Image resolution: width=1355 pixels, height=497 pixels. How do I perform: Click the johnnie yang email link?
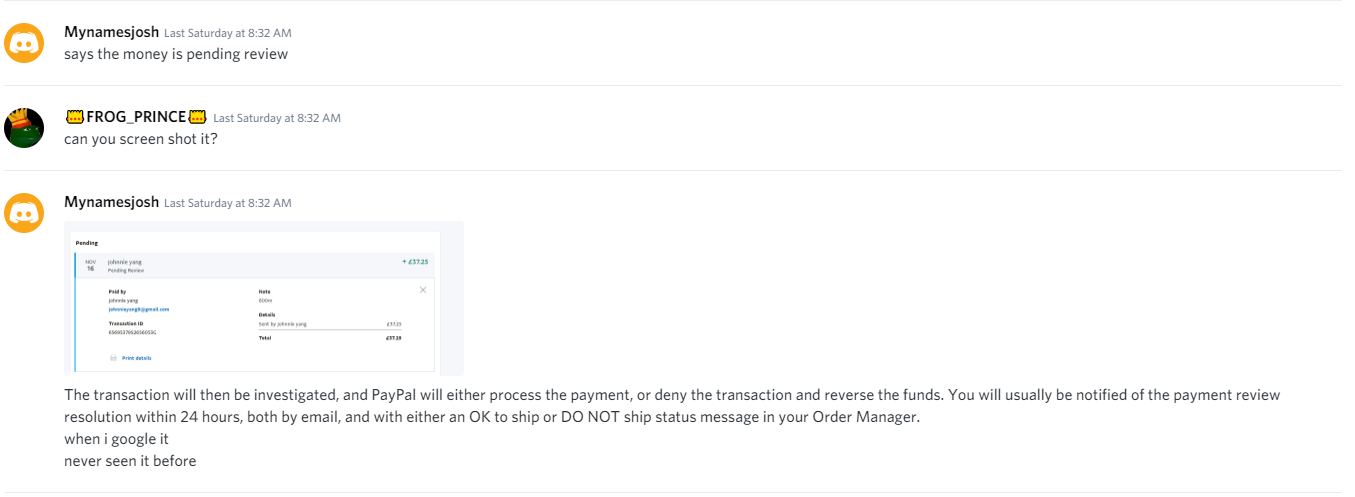click(138, 309)
